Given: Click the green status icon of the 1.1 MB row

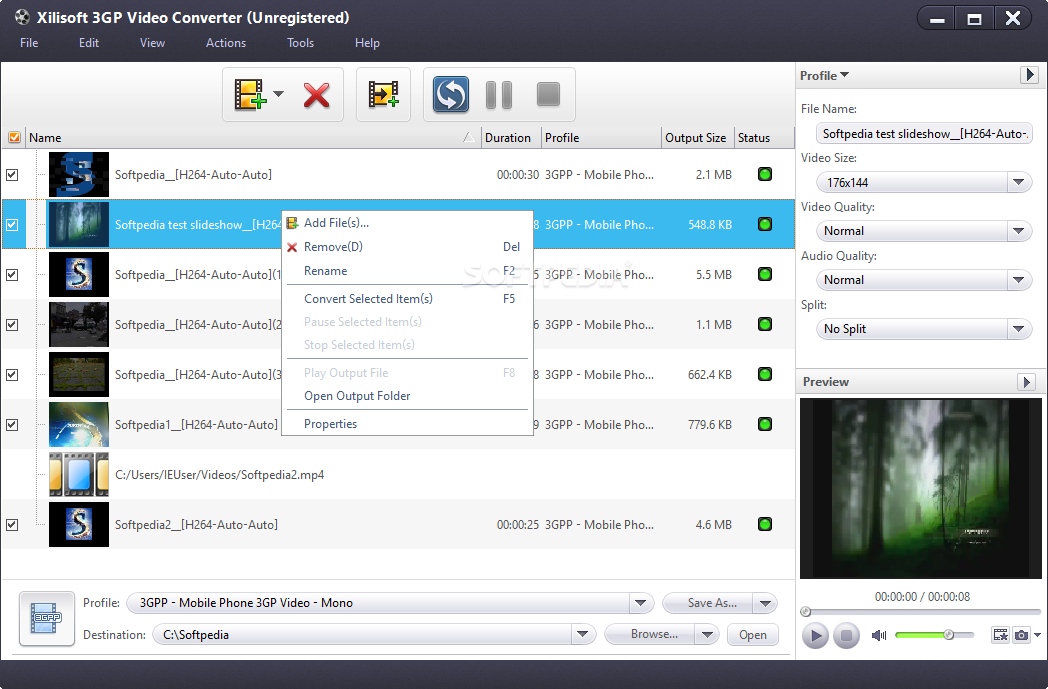Looking at the screenshot, I should 765,324.
